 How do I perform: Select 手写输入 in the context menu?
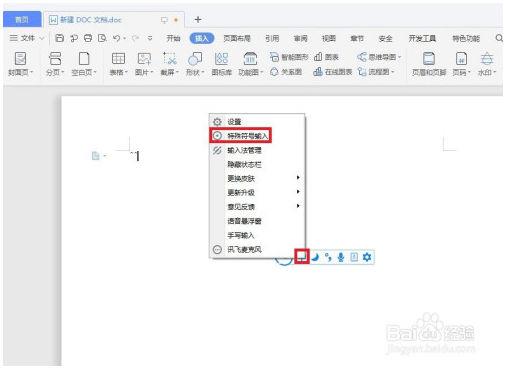257,235
